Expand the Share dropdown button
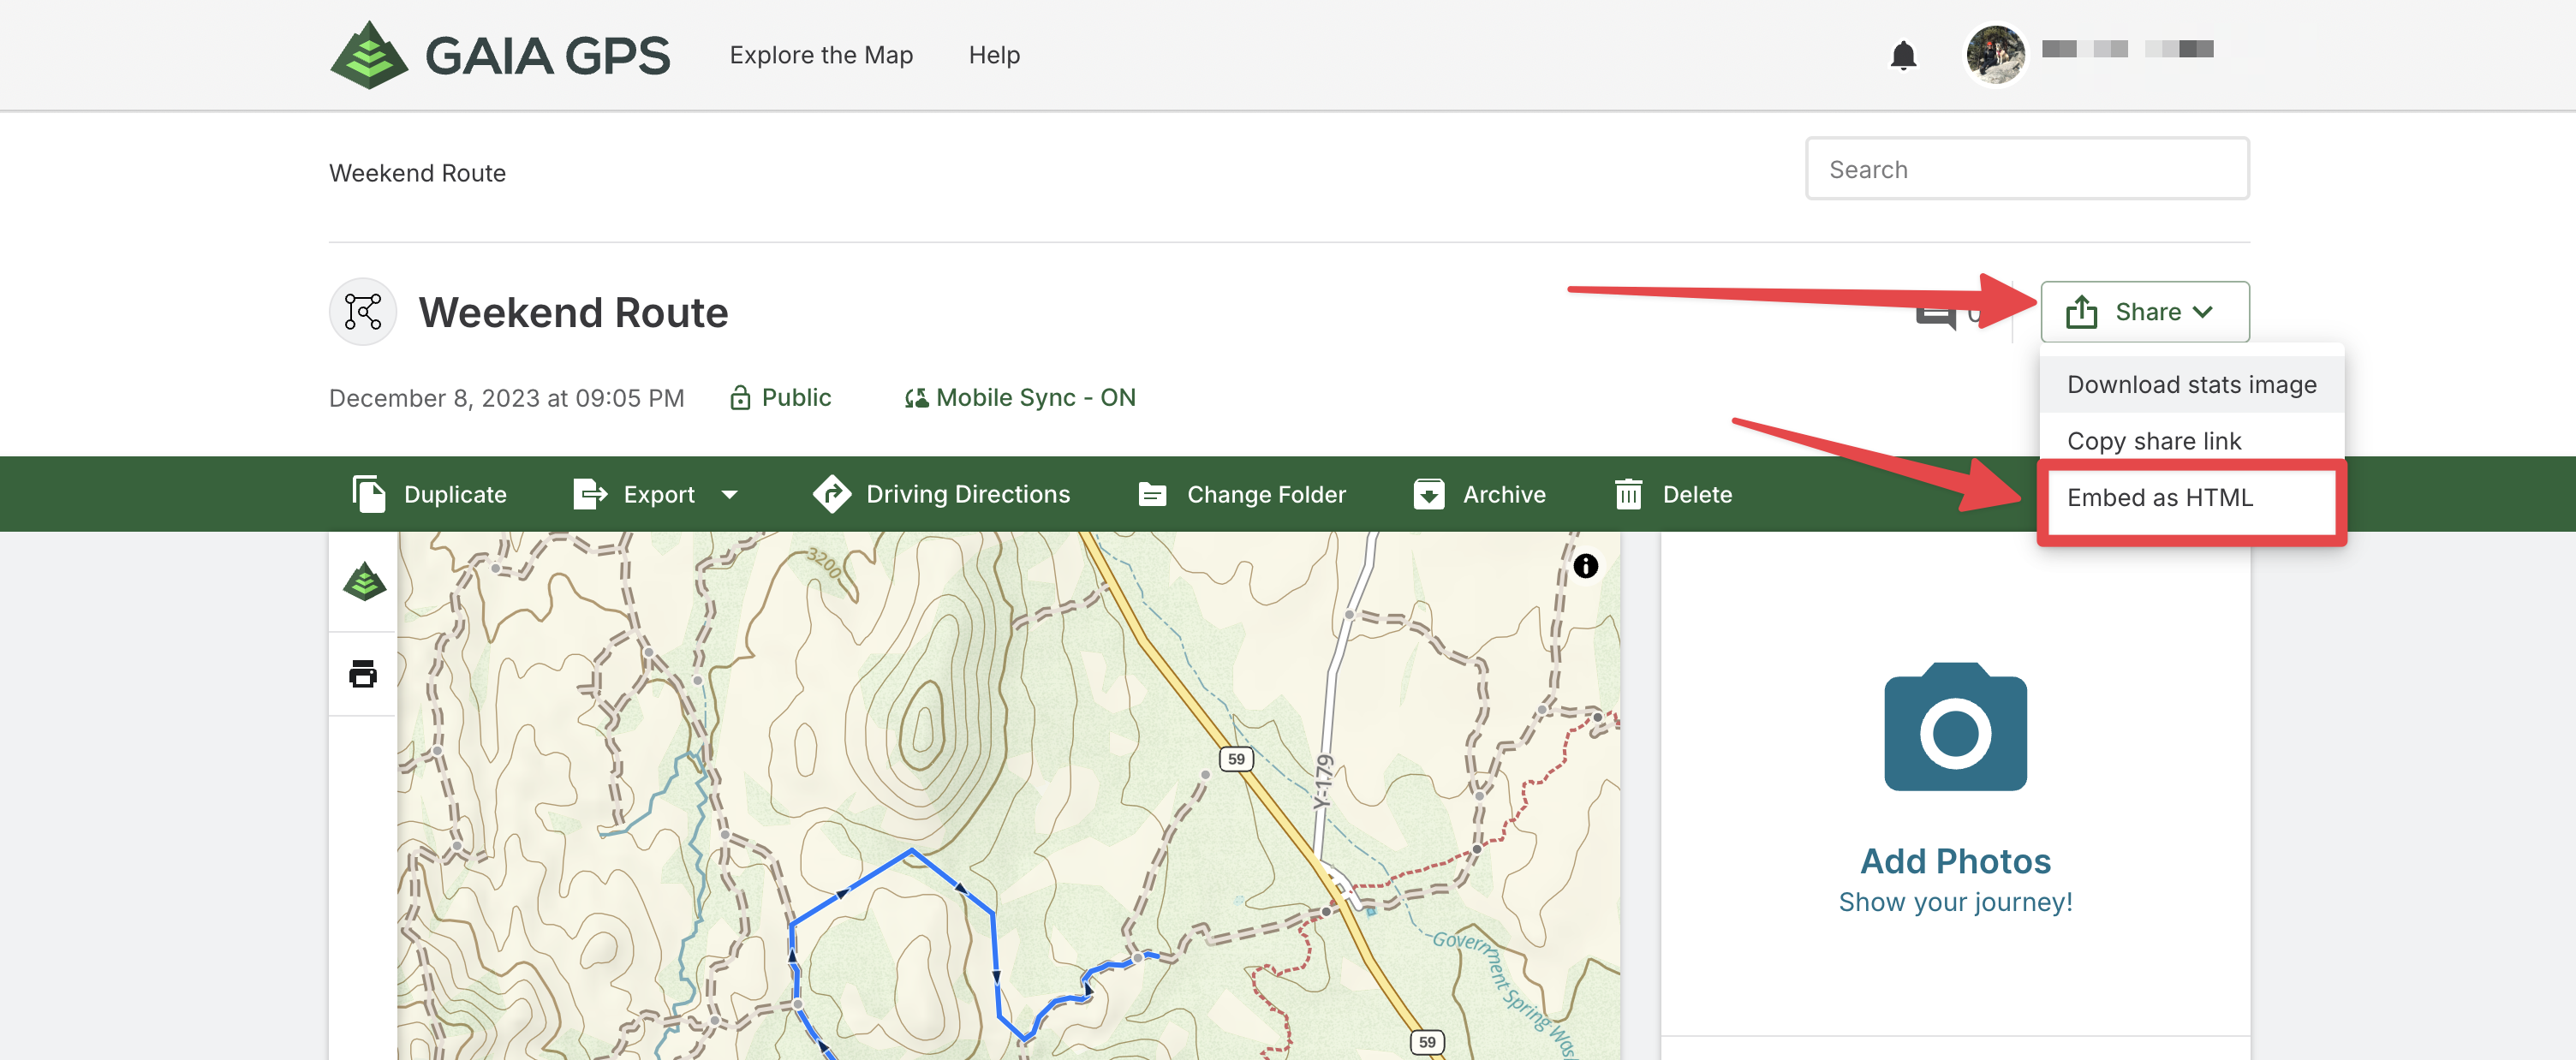This screenshot has height=1060, width=2576. (2144, 312)
